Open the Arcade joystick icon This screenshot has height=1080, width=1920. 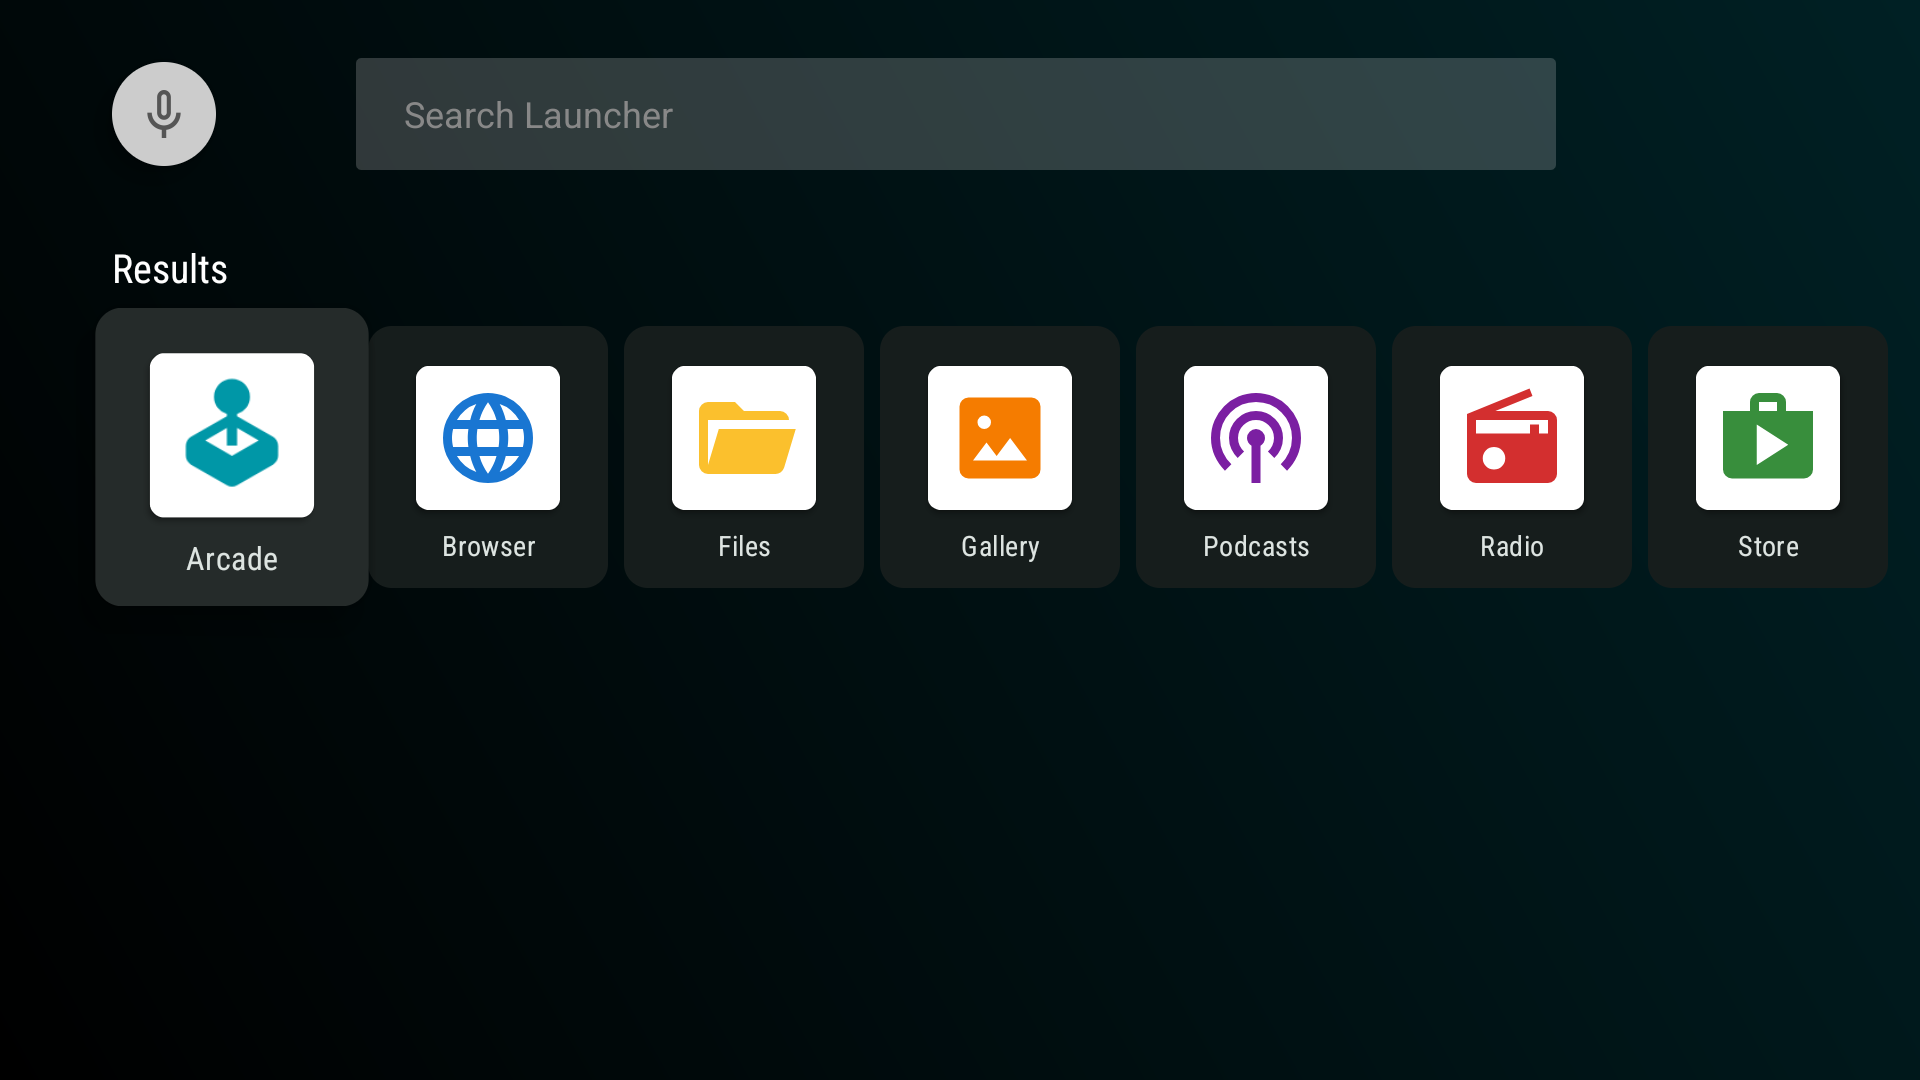(232, 435)
